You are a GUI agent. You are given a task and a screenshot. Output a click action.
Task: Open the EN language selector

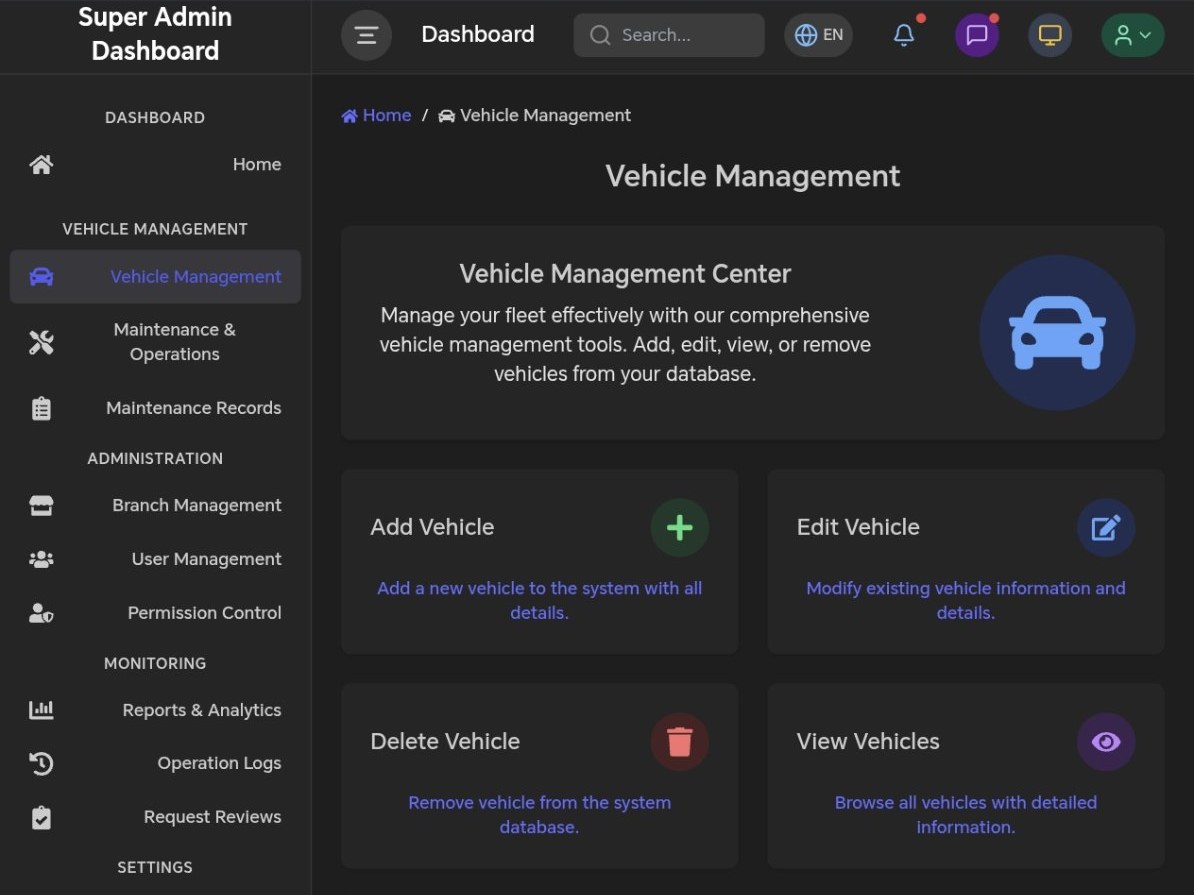click(x=819, y=35)
